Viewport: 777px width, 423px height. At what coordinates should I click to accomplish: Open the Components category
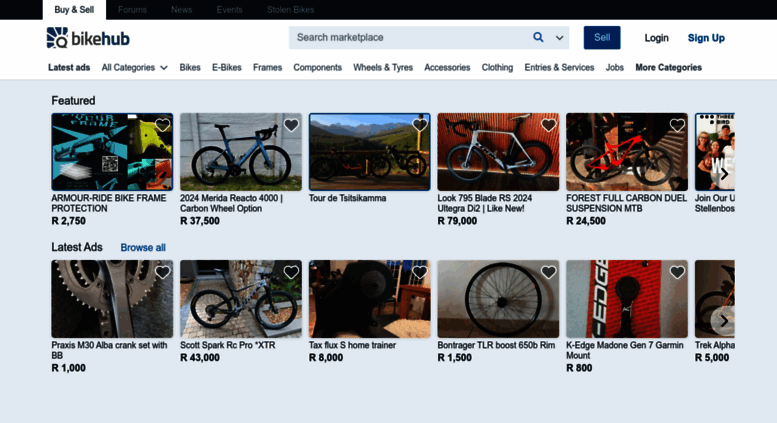[318, 67]
